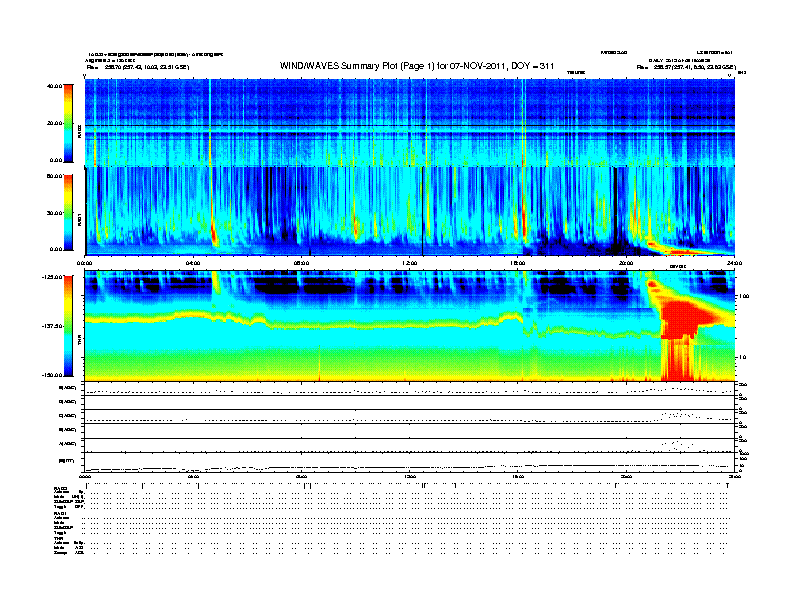Screen dimensions: 792x612
Task: Click the topmost line plot below TNR panel
Action: (x=409, y=388)
